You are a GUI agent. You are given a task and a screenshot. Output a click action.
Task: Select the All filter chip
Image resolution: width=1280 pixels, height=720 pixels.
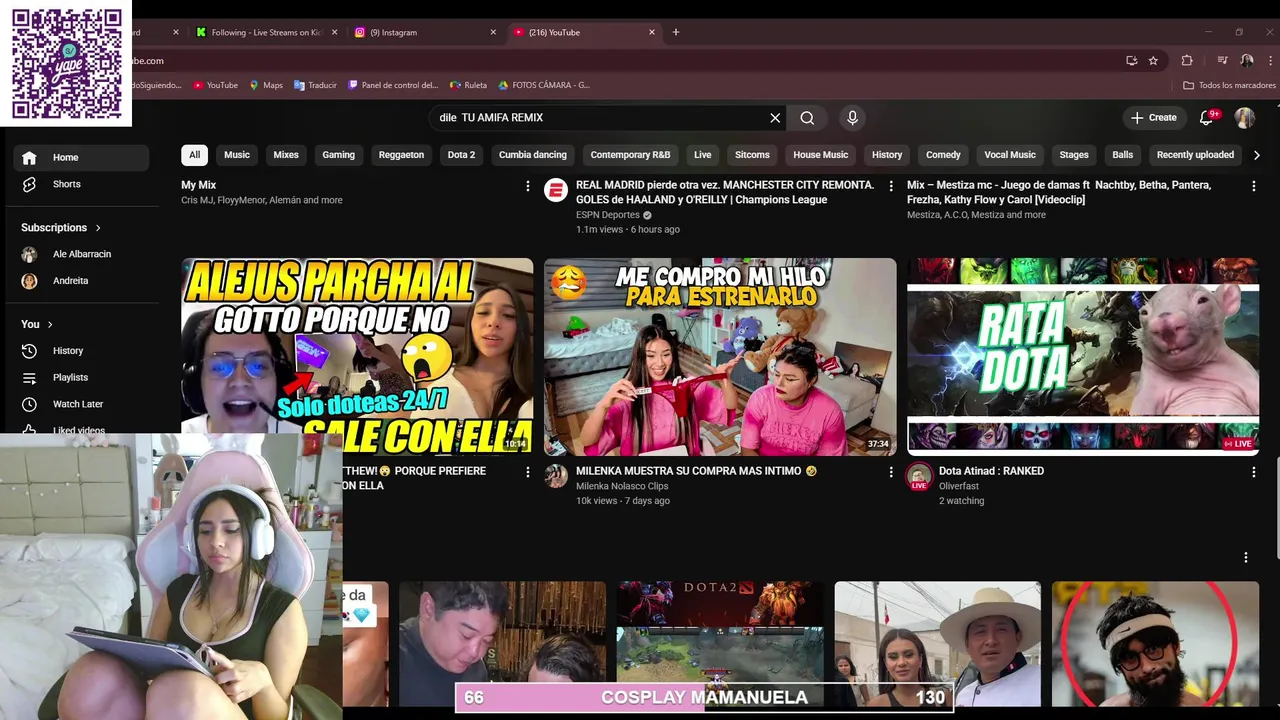pyautogui.click(x=194, y=155)
